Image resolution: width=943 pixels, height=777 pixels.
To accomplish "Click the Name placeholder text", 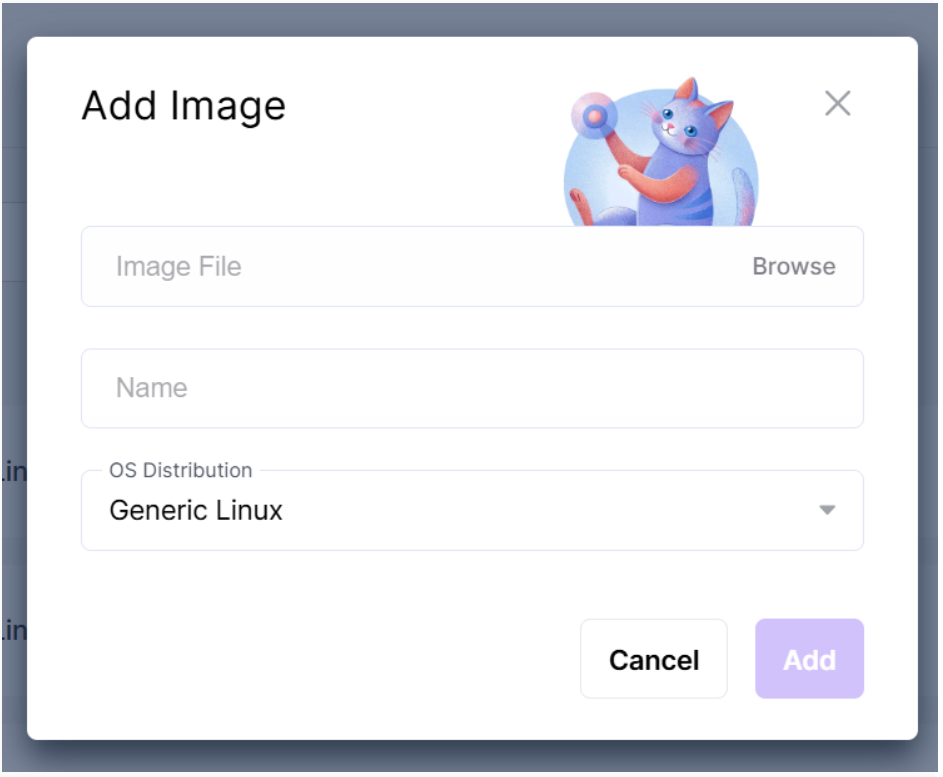I will coord(152,388).
